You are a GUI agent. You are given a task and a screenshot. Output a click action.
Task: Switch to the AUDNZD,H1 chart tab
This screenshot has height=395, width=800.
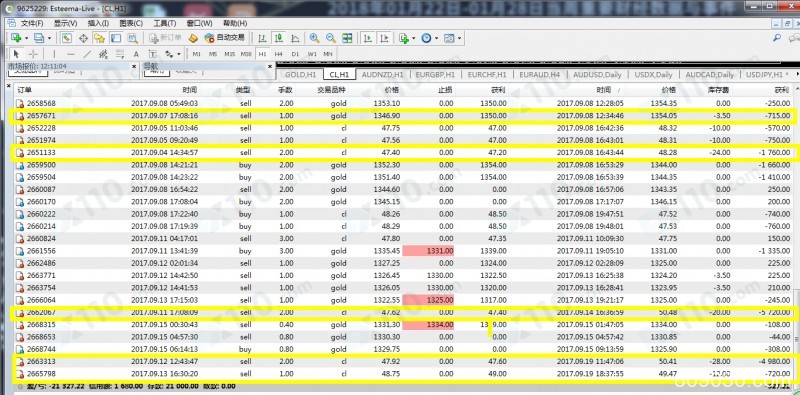point(382,75)
